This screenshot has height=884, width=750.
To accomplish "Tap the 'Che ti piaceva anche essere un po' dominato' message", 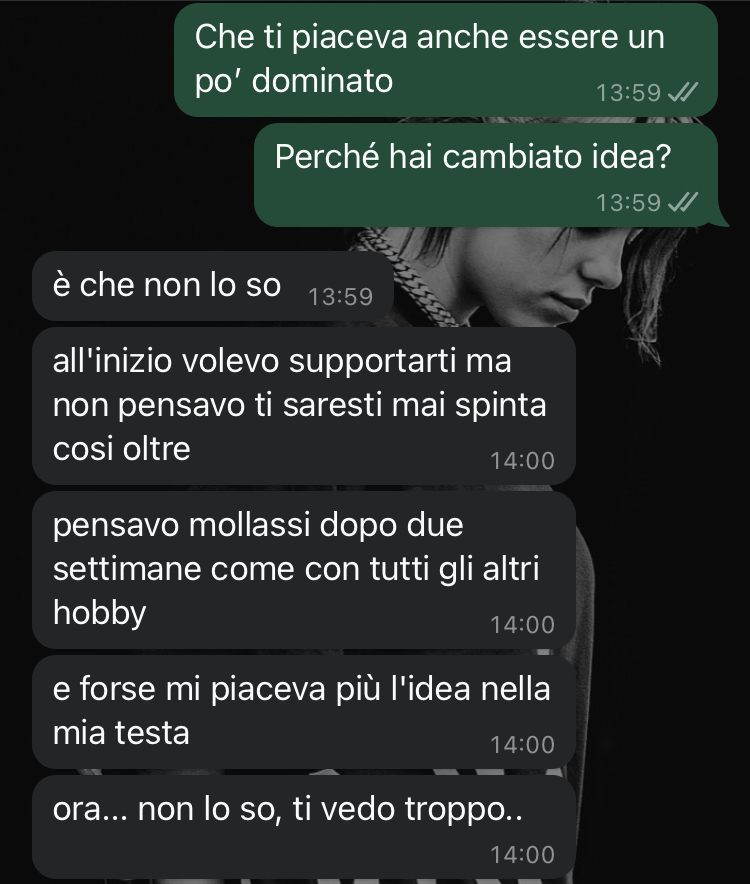I will 445,60.
